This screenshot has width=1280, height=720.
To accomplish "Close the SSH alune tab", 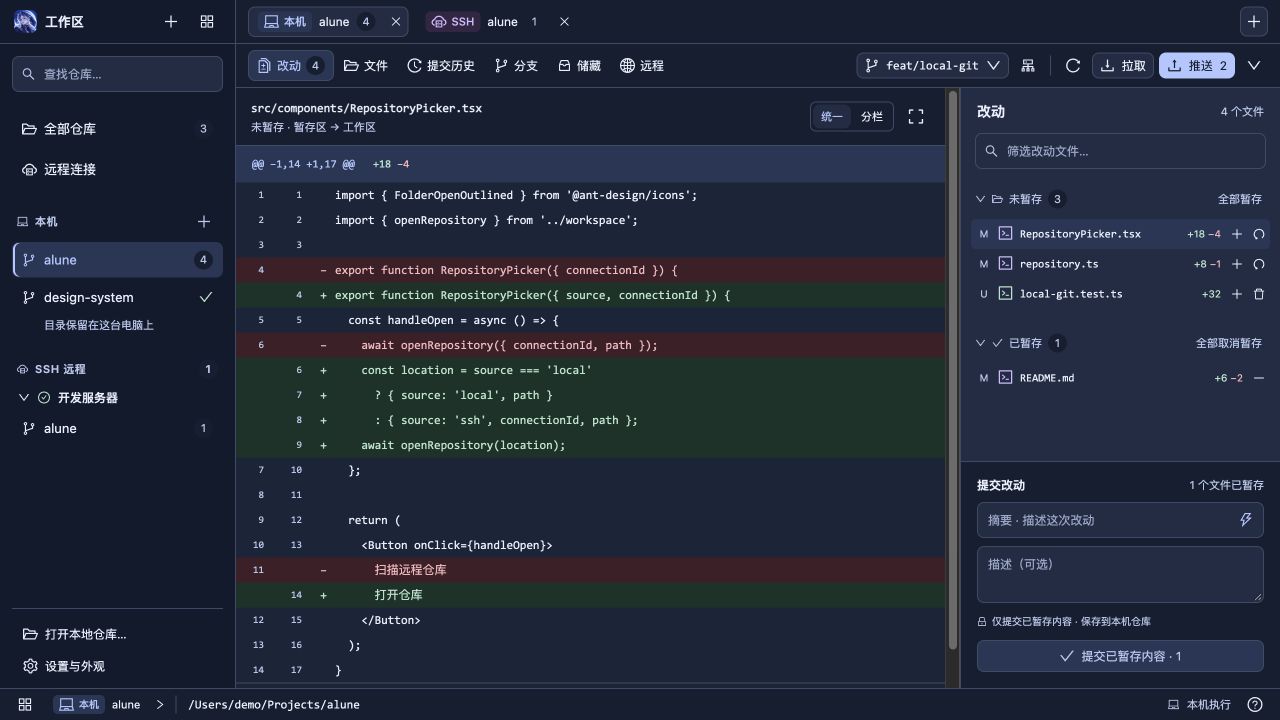I will (564, 21).
